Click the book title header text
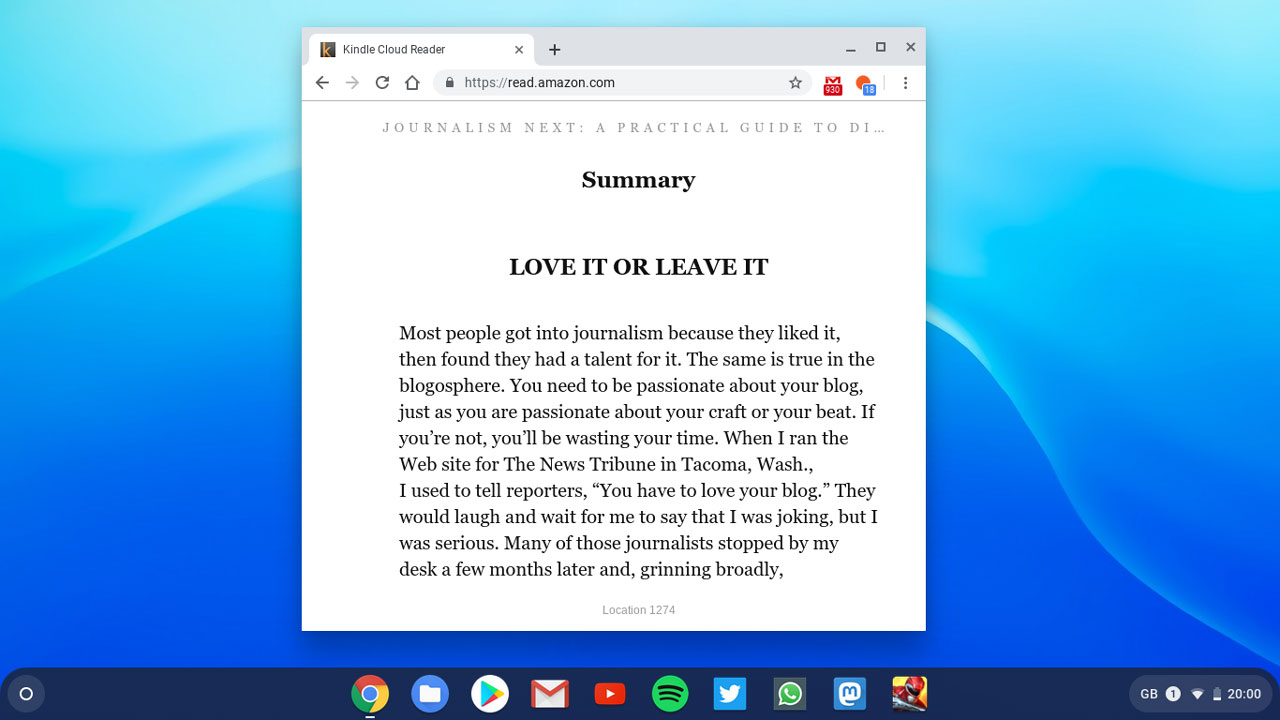 [x=634, y=128]
